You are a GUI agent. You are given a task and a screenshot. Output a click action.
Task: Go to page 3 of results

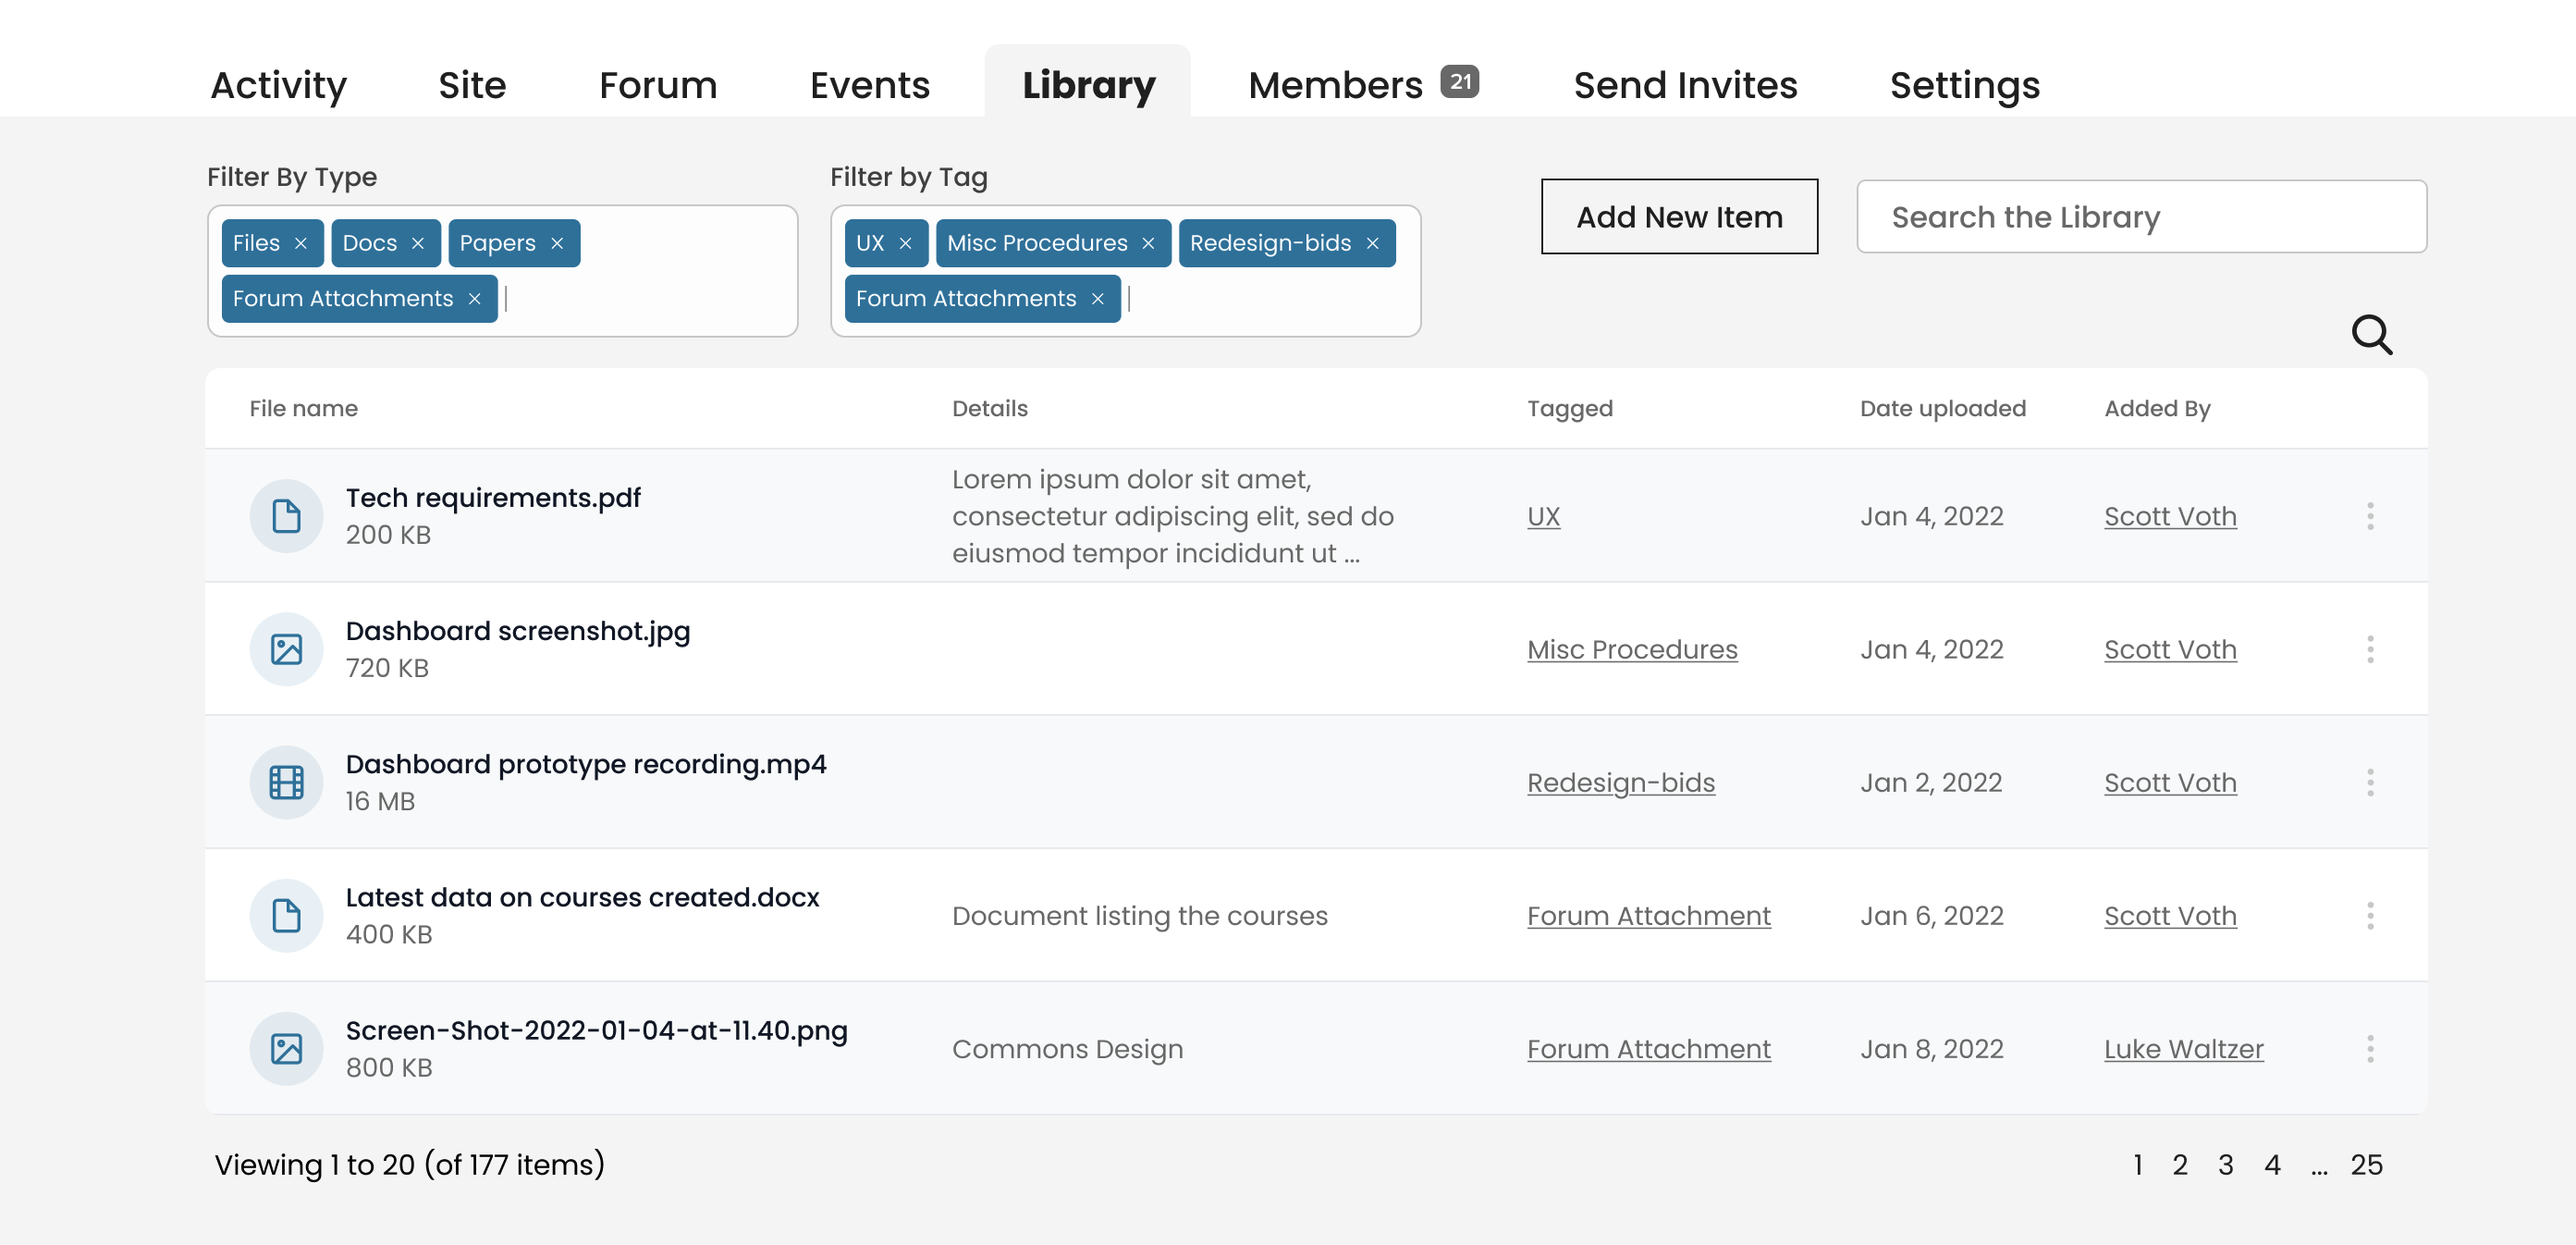(x=2225, y=1164)
